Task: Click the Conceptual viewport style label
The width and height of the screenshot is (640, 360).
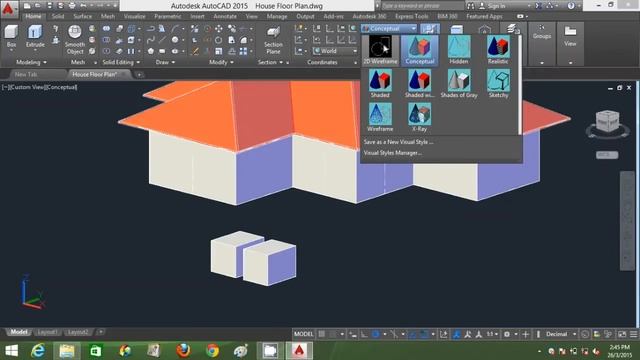Action: pos(61,87)
